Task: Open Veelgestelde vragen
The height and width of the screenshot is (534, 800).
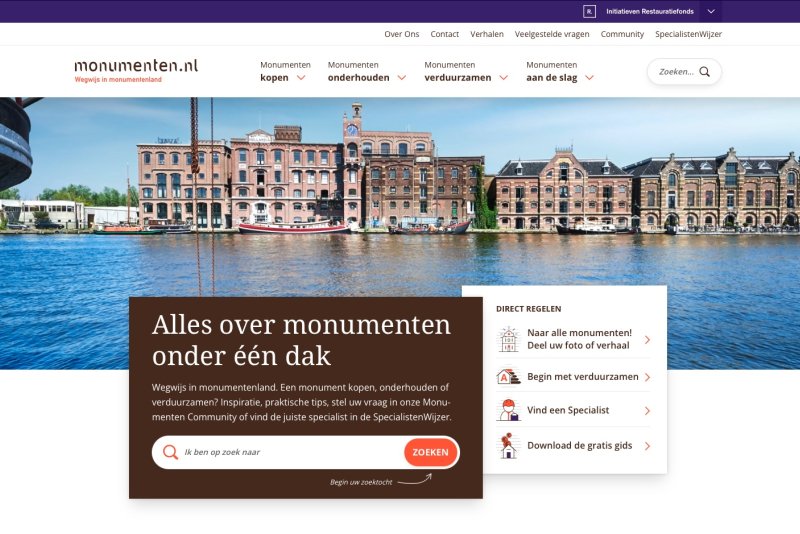Action: [x=552, y=34]
